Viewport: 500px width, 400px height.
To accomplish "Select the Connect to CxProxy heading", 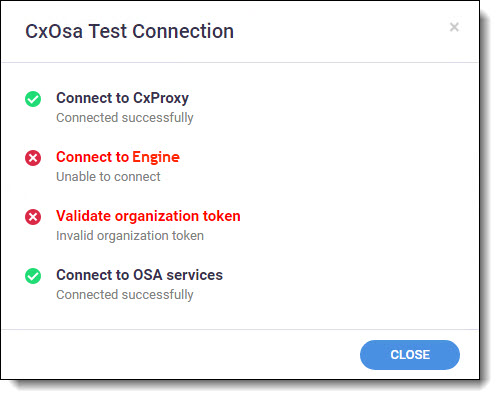I will click(122, 98).
